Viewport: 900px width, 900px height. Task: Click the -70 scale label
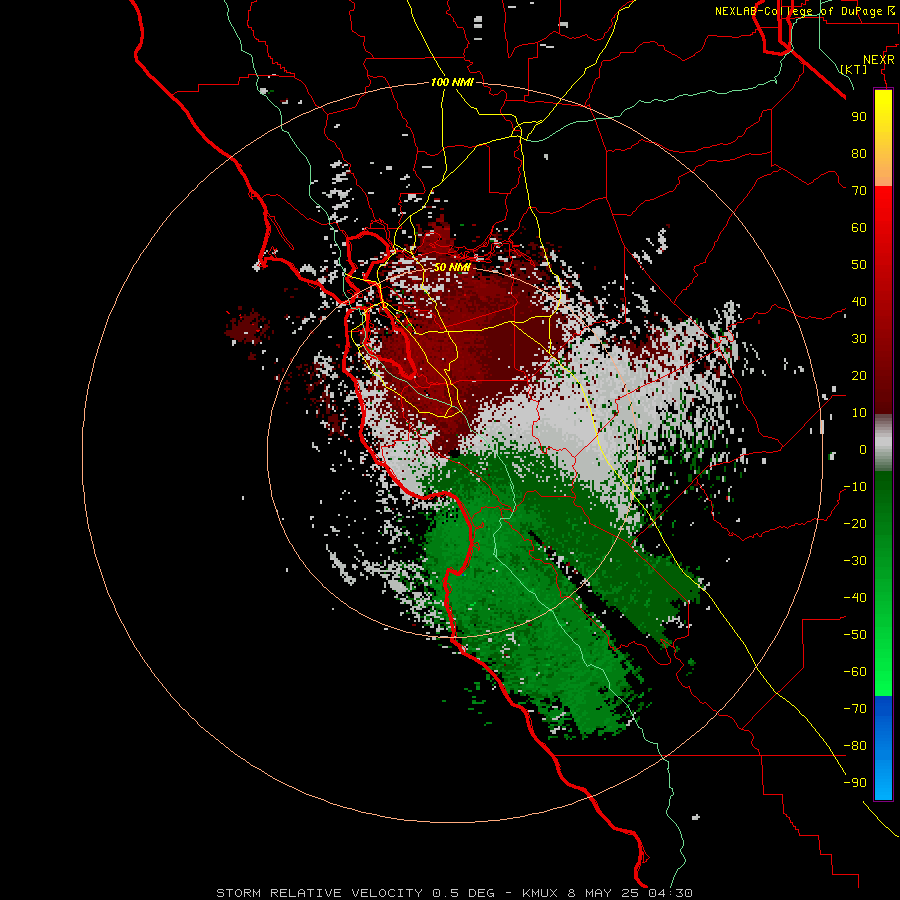tap(855, 709)
